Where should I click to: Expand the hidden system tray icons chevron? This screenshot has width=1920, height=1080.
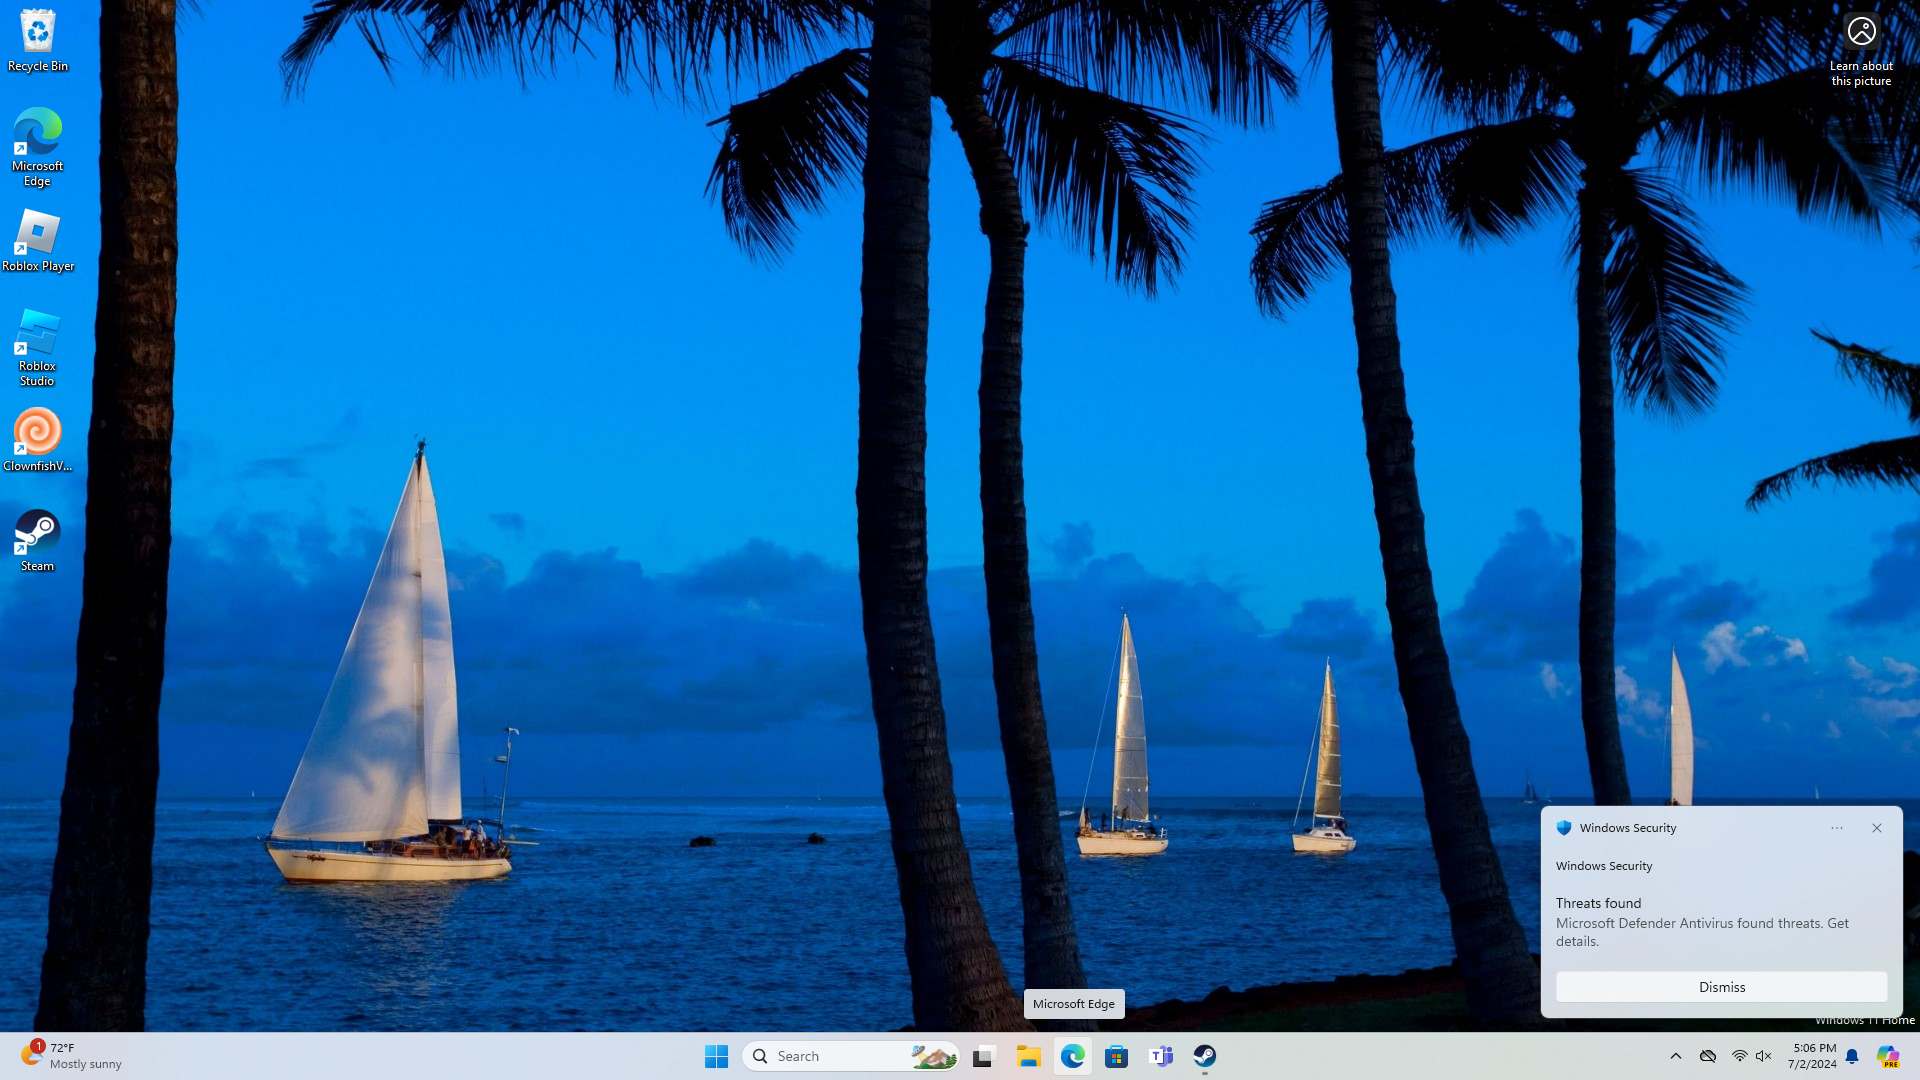(x=1676, y=1056)
